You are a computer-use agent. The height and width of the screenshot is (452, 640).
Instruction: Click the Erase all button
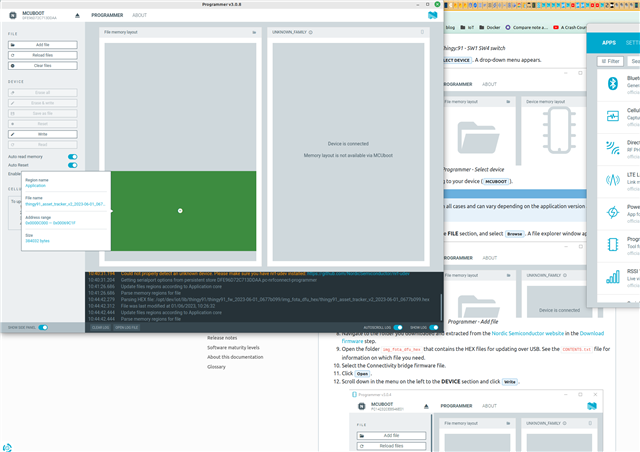pyautogui.click(x=42, y=93)
